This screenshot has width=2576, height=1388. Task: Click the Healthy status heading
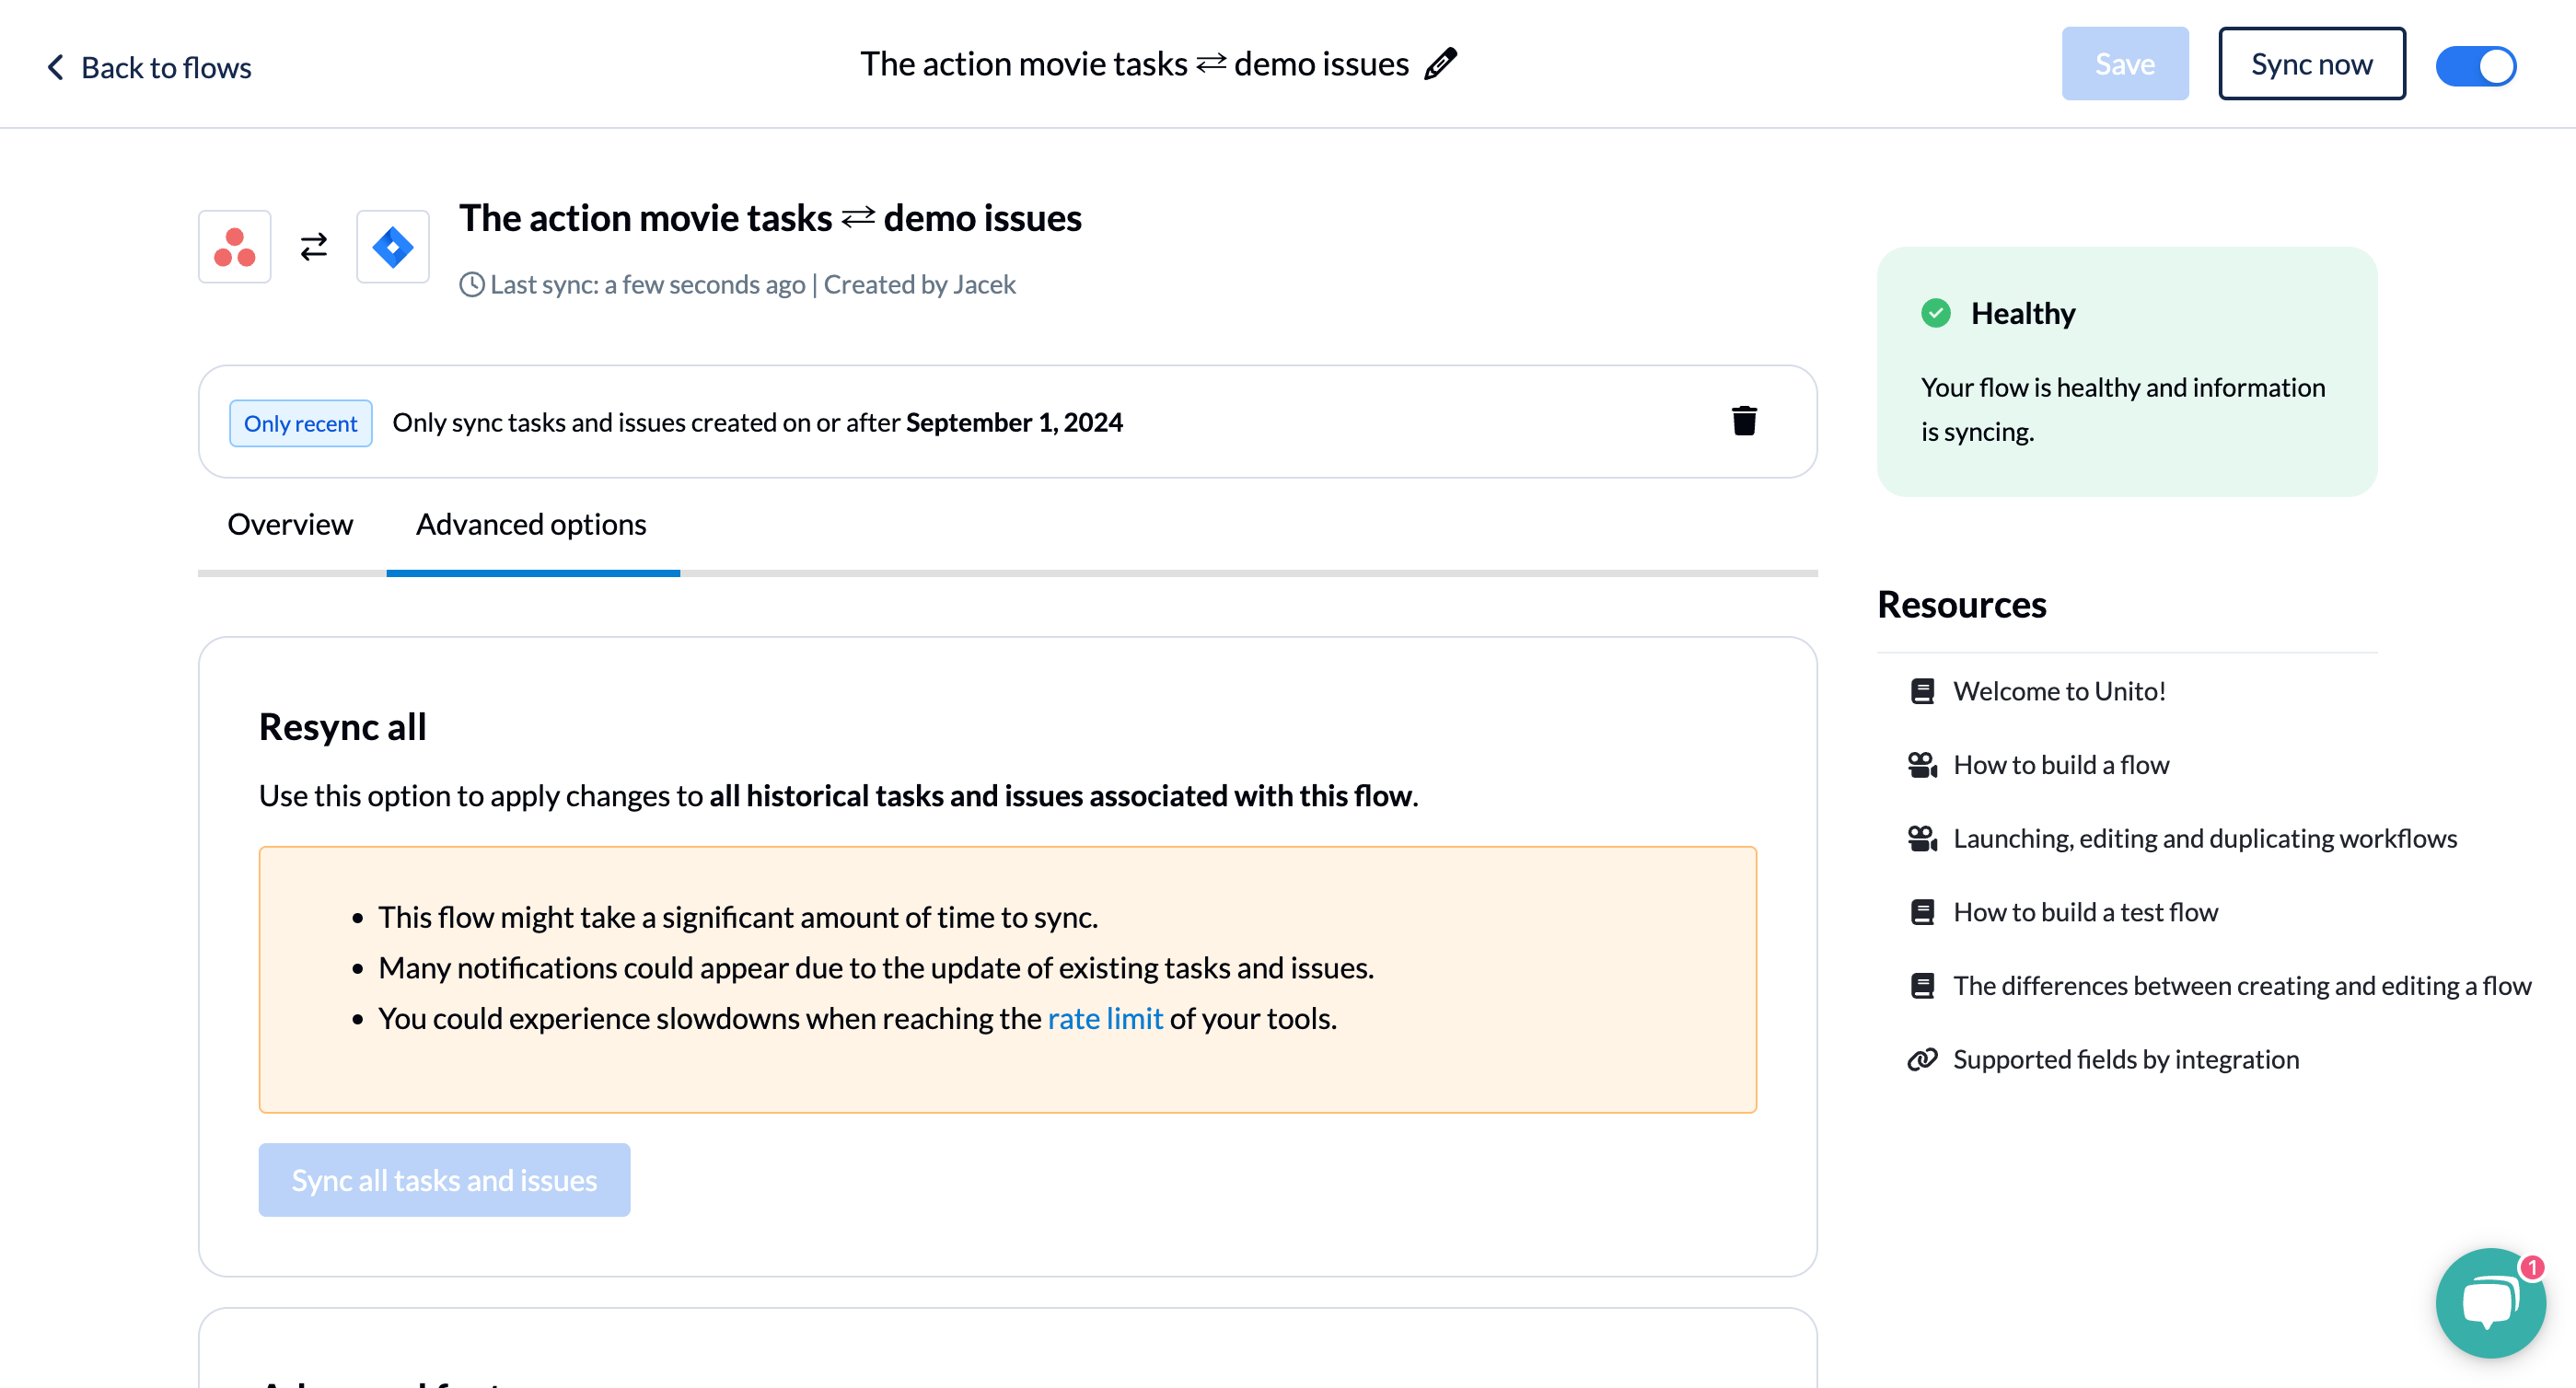[2023, 313]
